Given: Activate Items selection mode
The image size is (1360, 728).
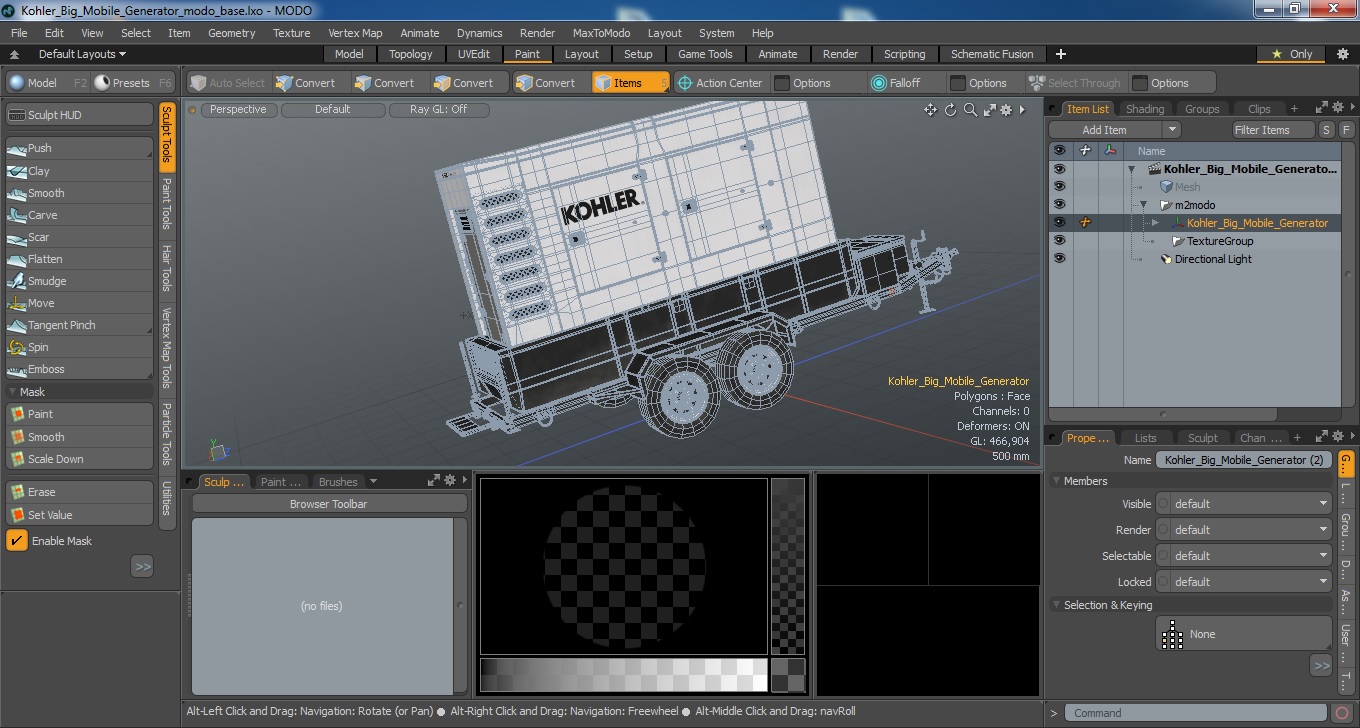Looking at the screenshot, I should [630, 83].
